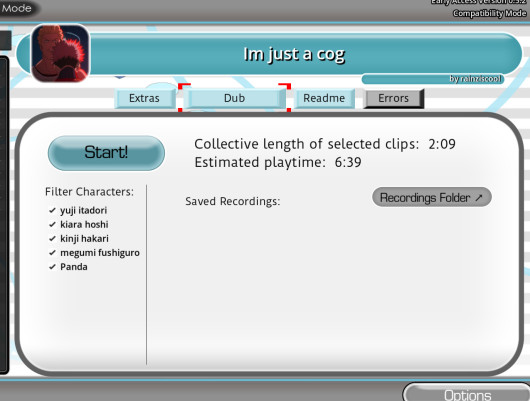Open the Options button
The height and width of the screenshot is (401, 530).
tap(467, 394)
